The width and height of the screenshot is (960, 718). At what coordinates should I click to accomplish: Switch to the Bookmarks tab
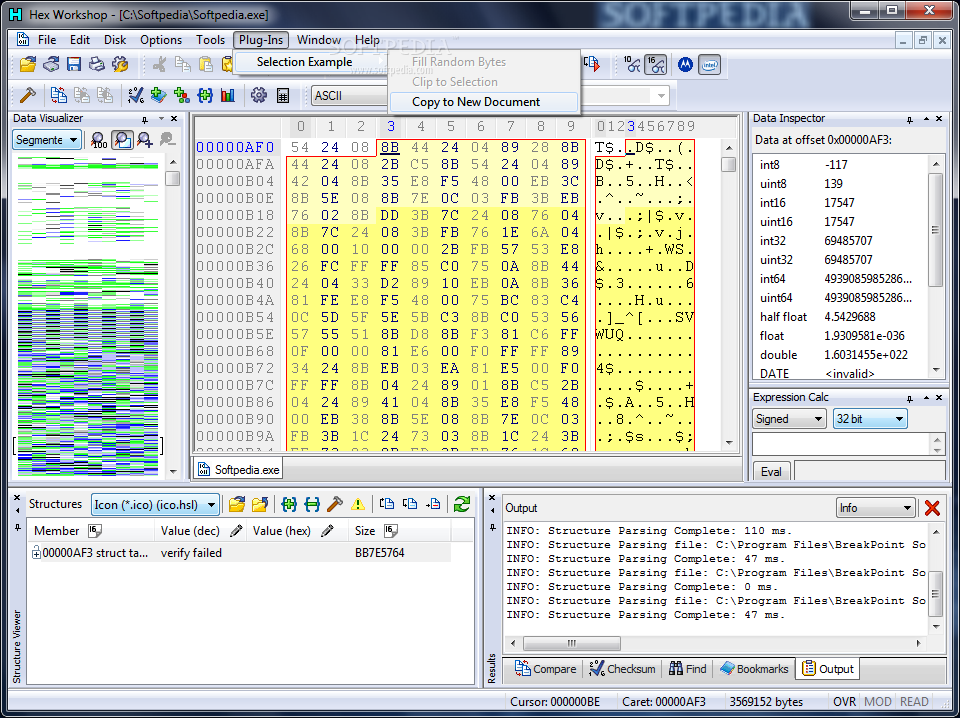[755, 669]
